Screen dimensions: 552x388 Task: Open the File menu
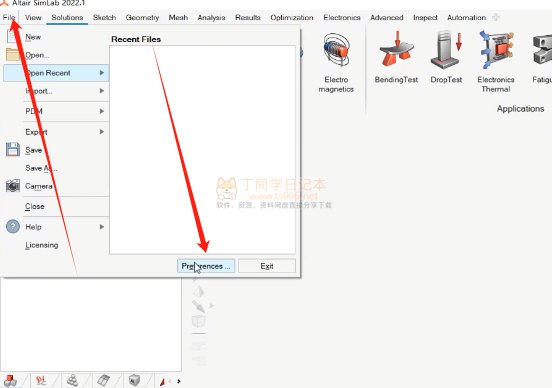pos(9,18)
